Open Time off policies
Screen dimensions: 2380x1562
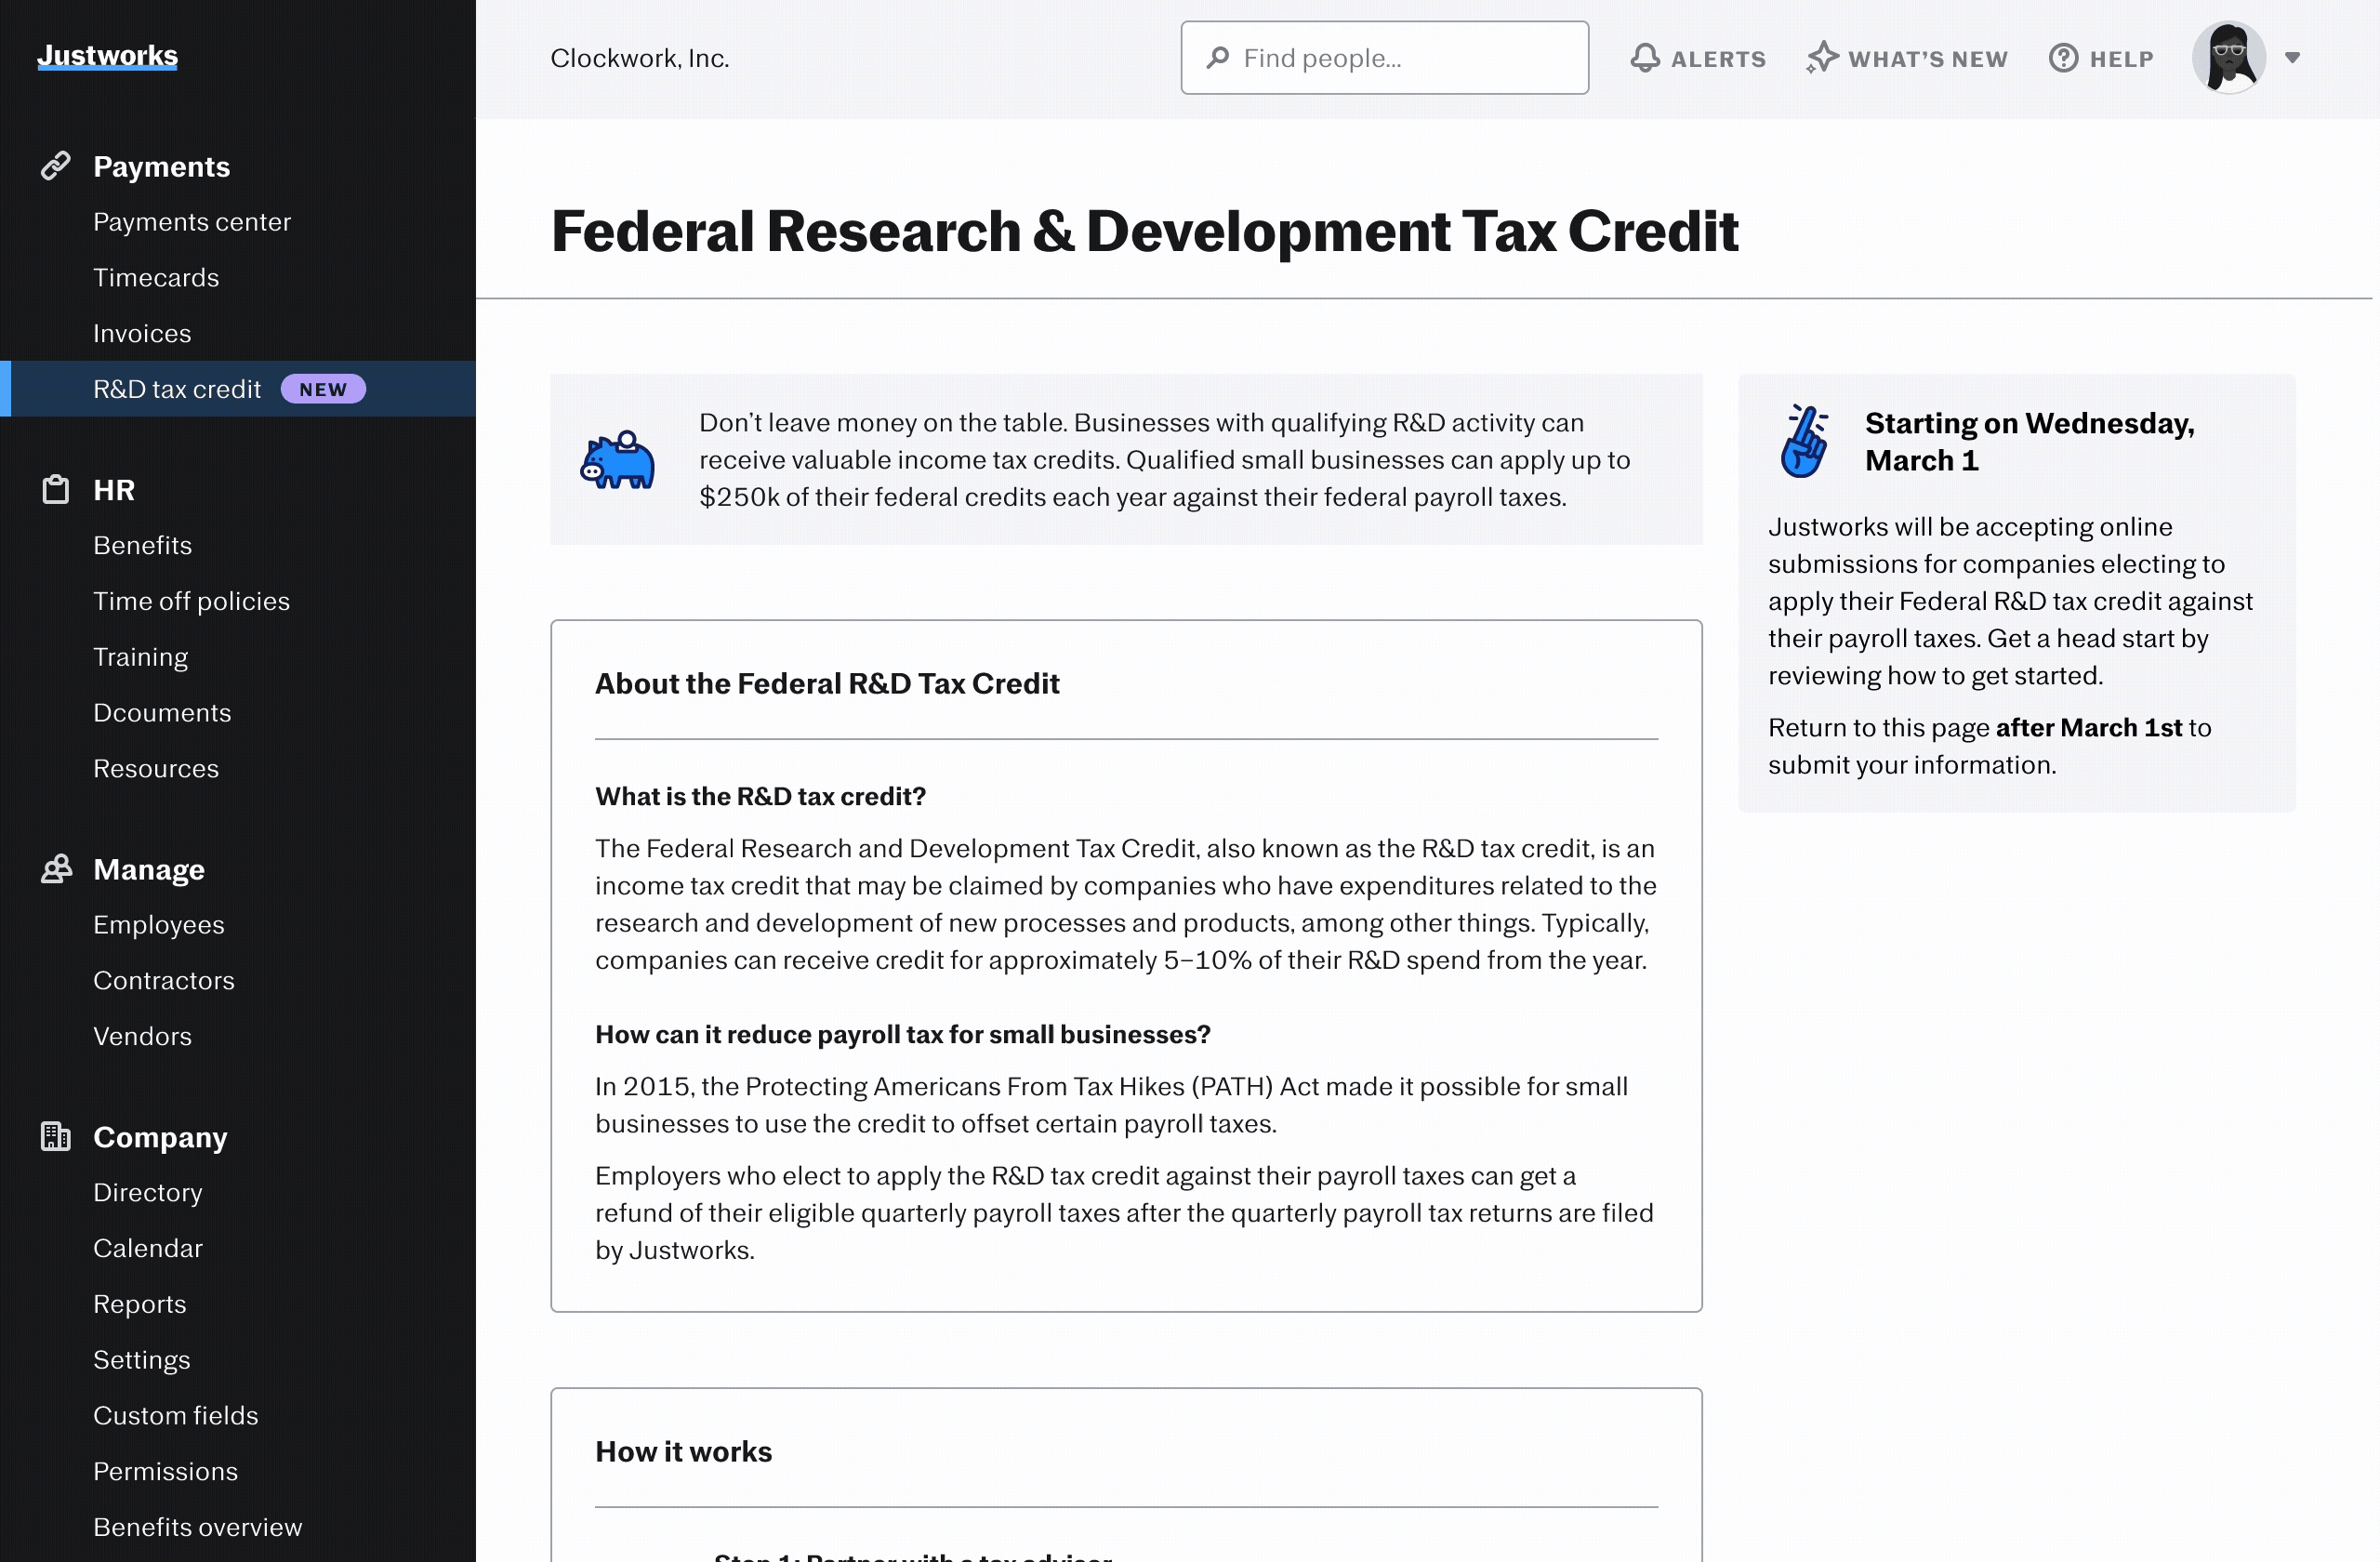click(x=191, y=601)
